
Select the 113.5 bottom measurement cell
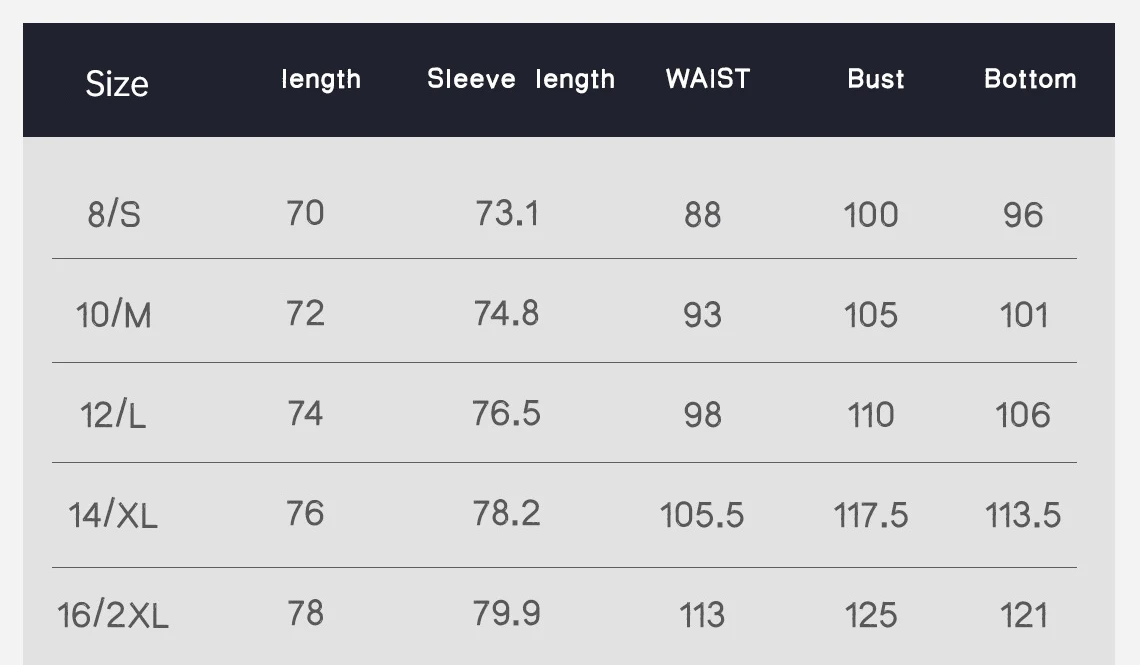point(1023,515)
